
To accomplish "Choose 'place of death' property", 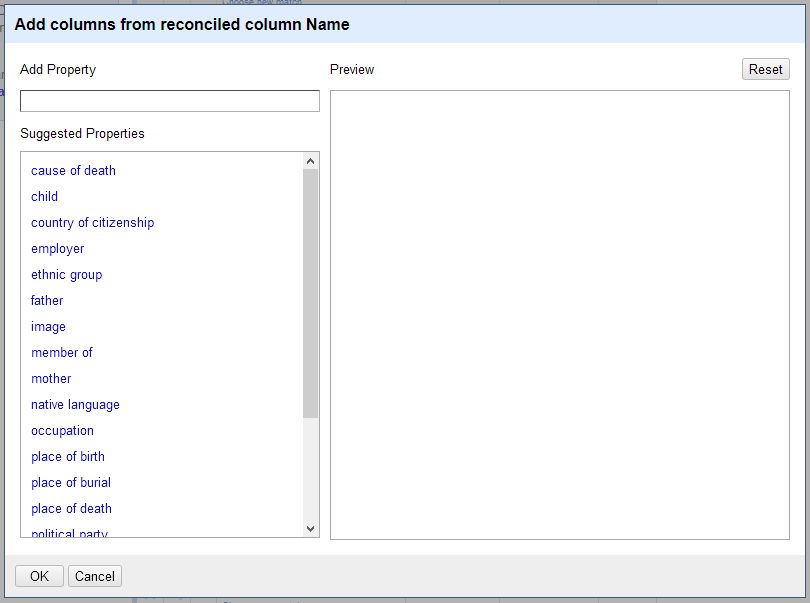I will pyautogui.click(x=71, y=508).
